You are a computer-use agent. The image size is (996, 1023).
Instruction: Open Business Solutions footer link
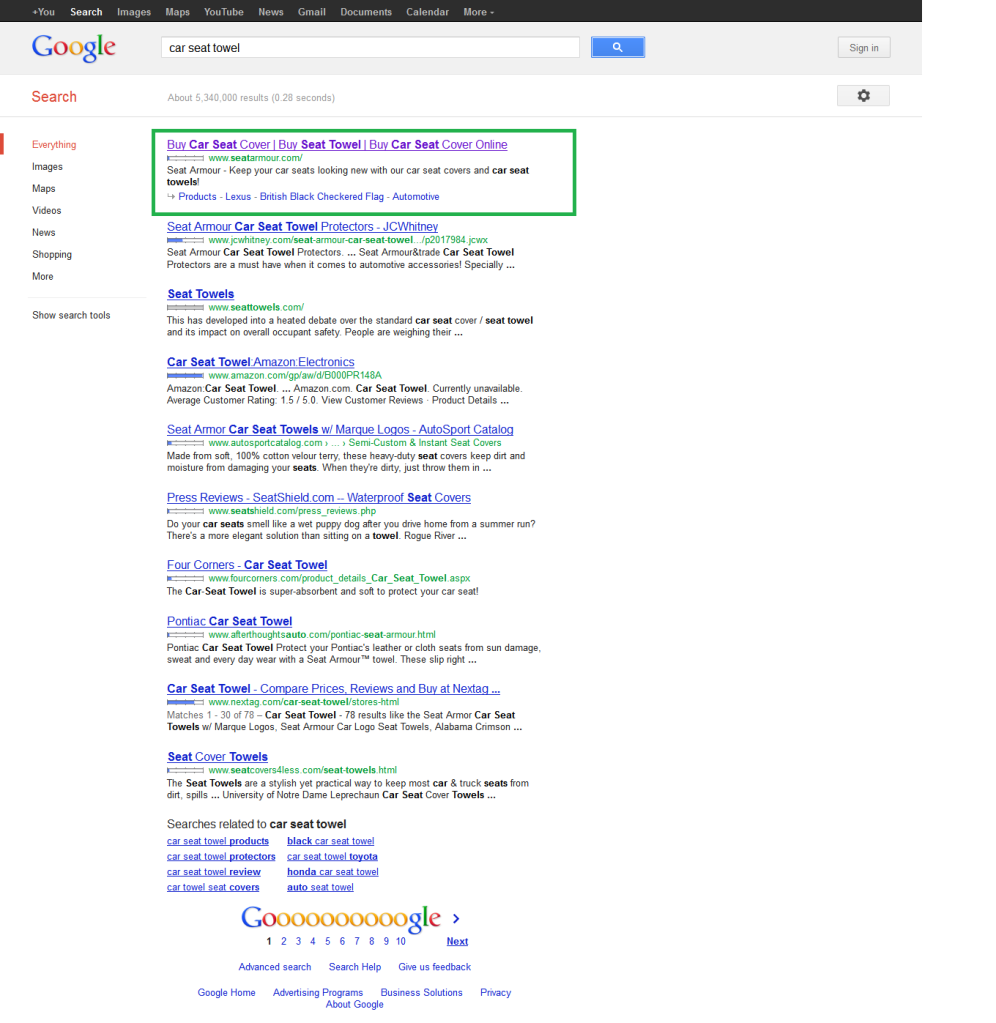click(x=421, y=992)
